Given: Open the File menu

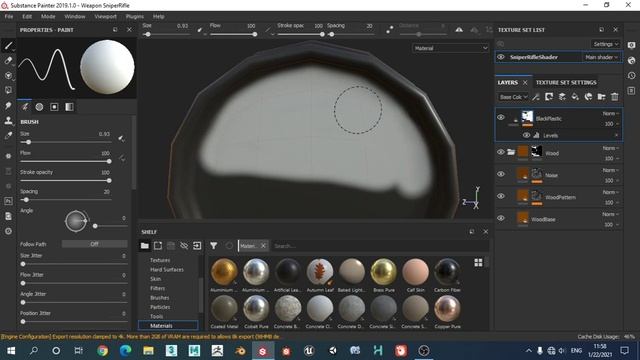Looking at the screenshot, I should pos(9,17).
